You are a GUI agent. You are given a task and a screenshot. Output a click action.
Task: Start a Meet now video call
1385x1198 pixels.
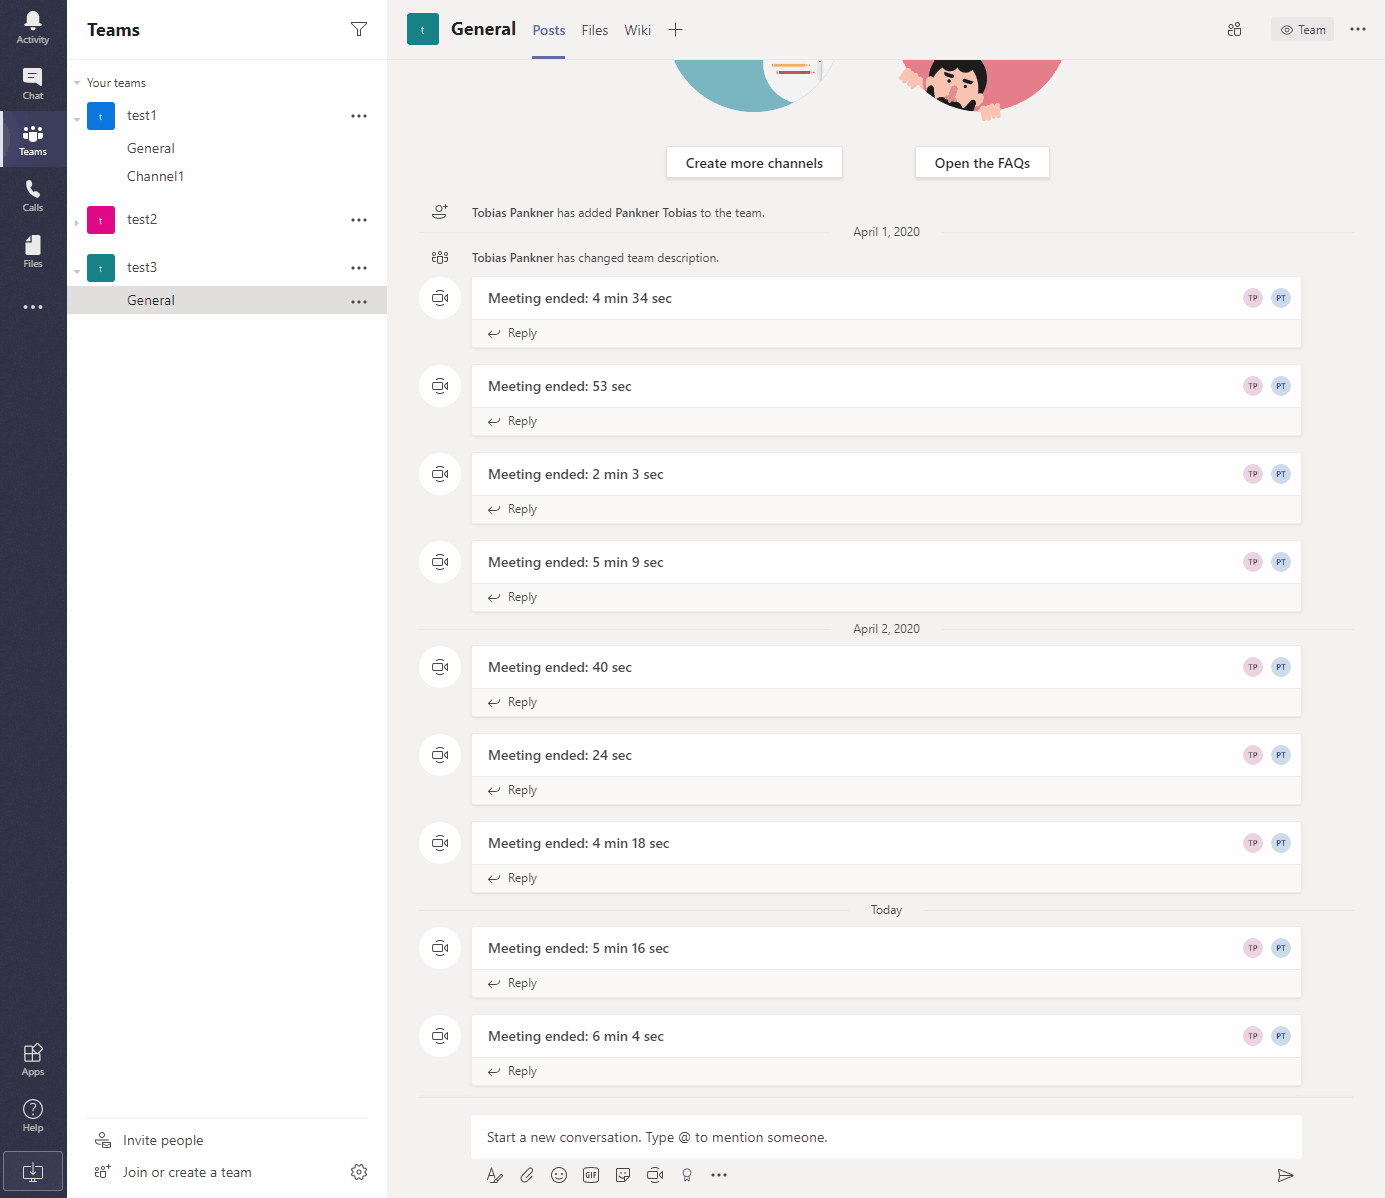pyautogui.click(x=655, y=1175)
